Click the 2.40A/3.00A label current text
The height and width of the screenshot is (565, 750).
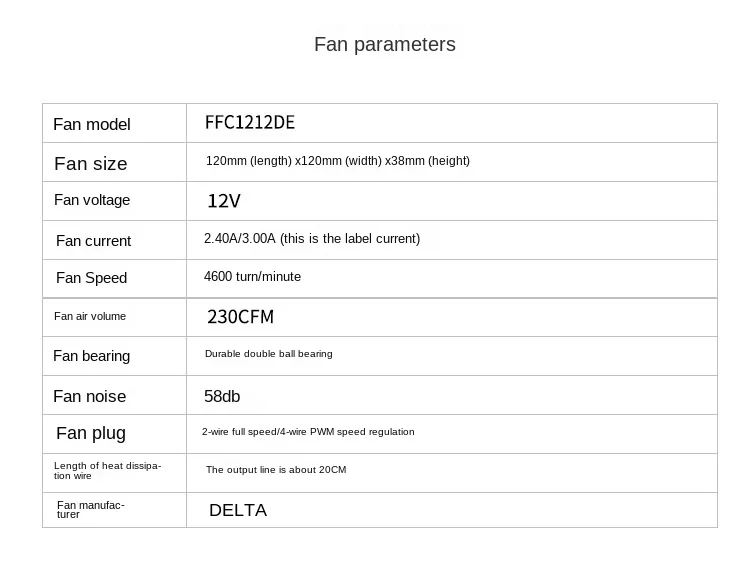[x=312, y=239]
